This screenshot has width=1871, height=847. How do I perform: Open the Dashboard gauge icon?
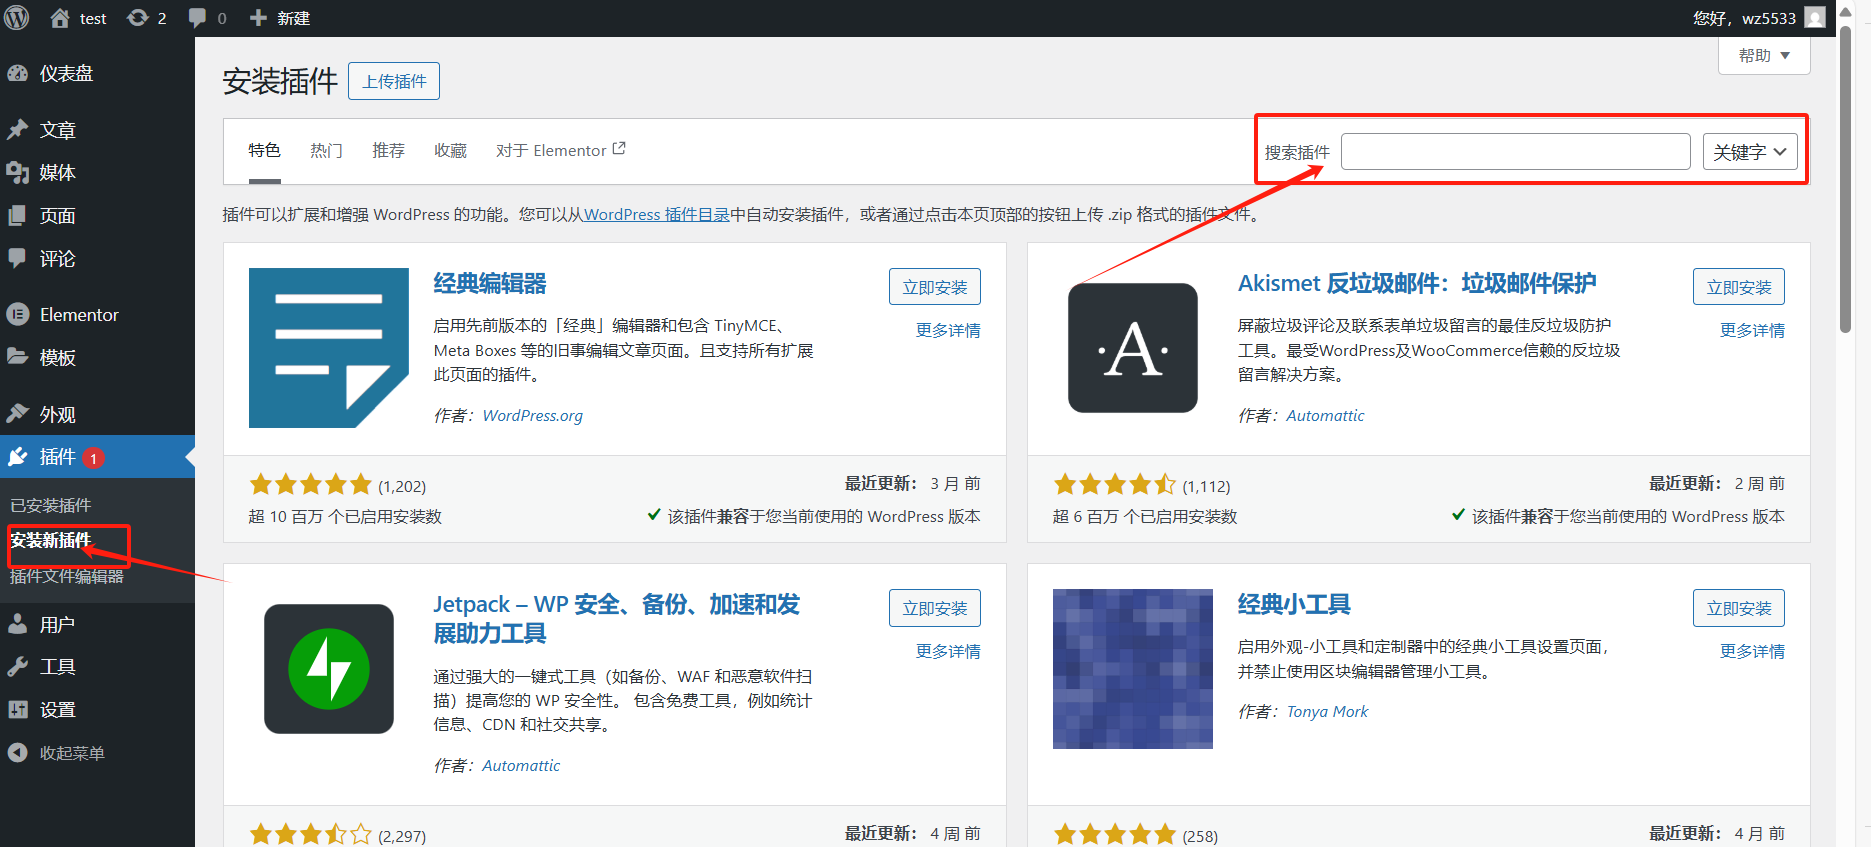click(18, 73)
